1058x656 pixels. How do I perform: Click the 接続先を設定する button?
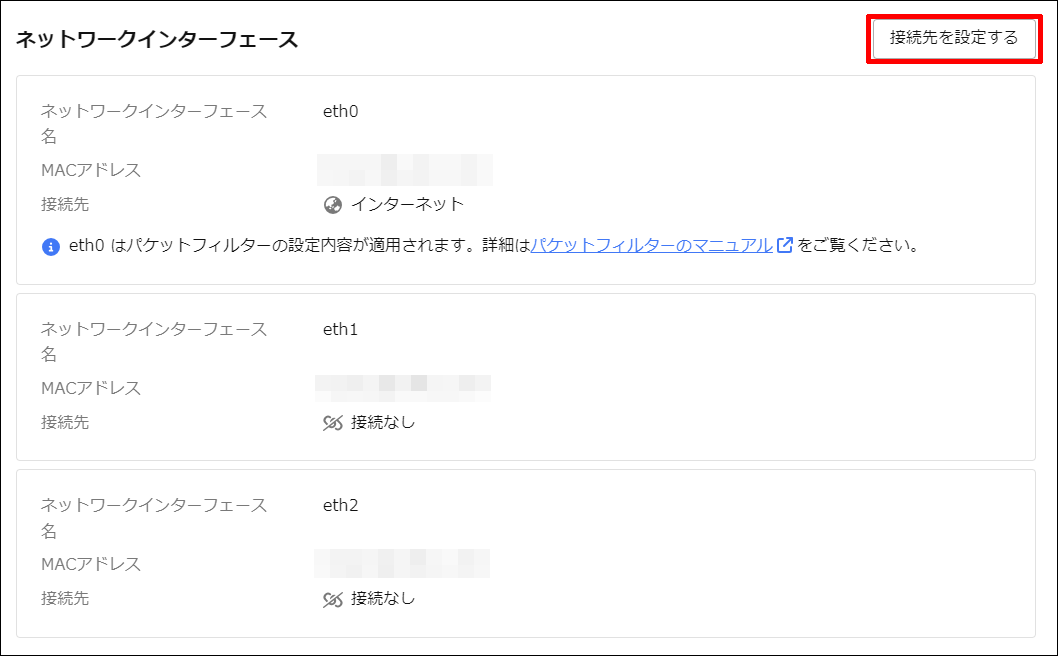(954, 38)
